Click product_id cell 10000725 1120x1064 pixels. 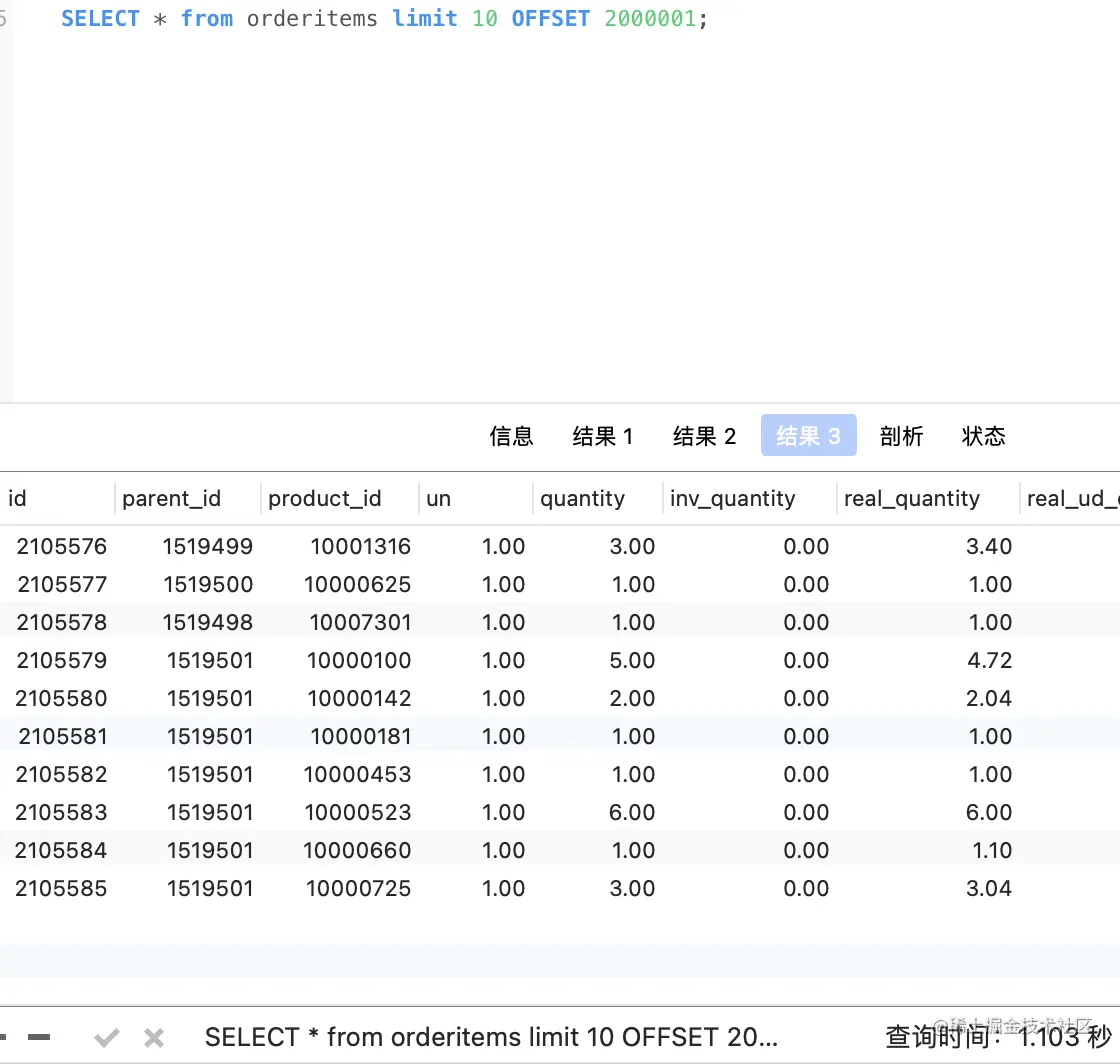coord(358,888)
